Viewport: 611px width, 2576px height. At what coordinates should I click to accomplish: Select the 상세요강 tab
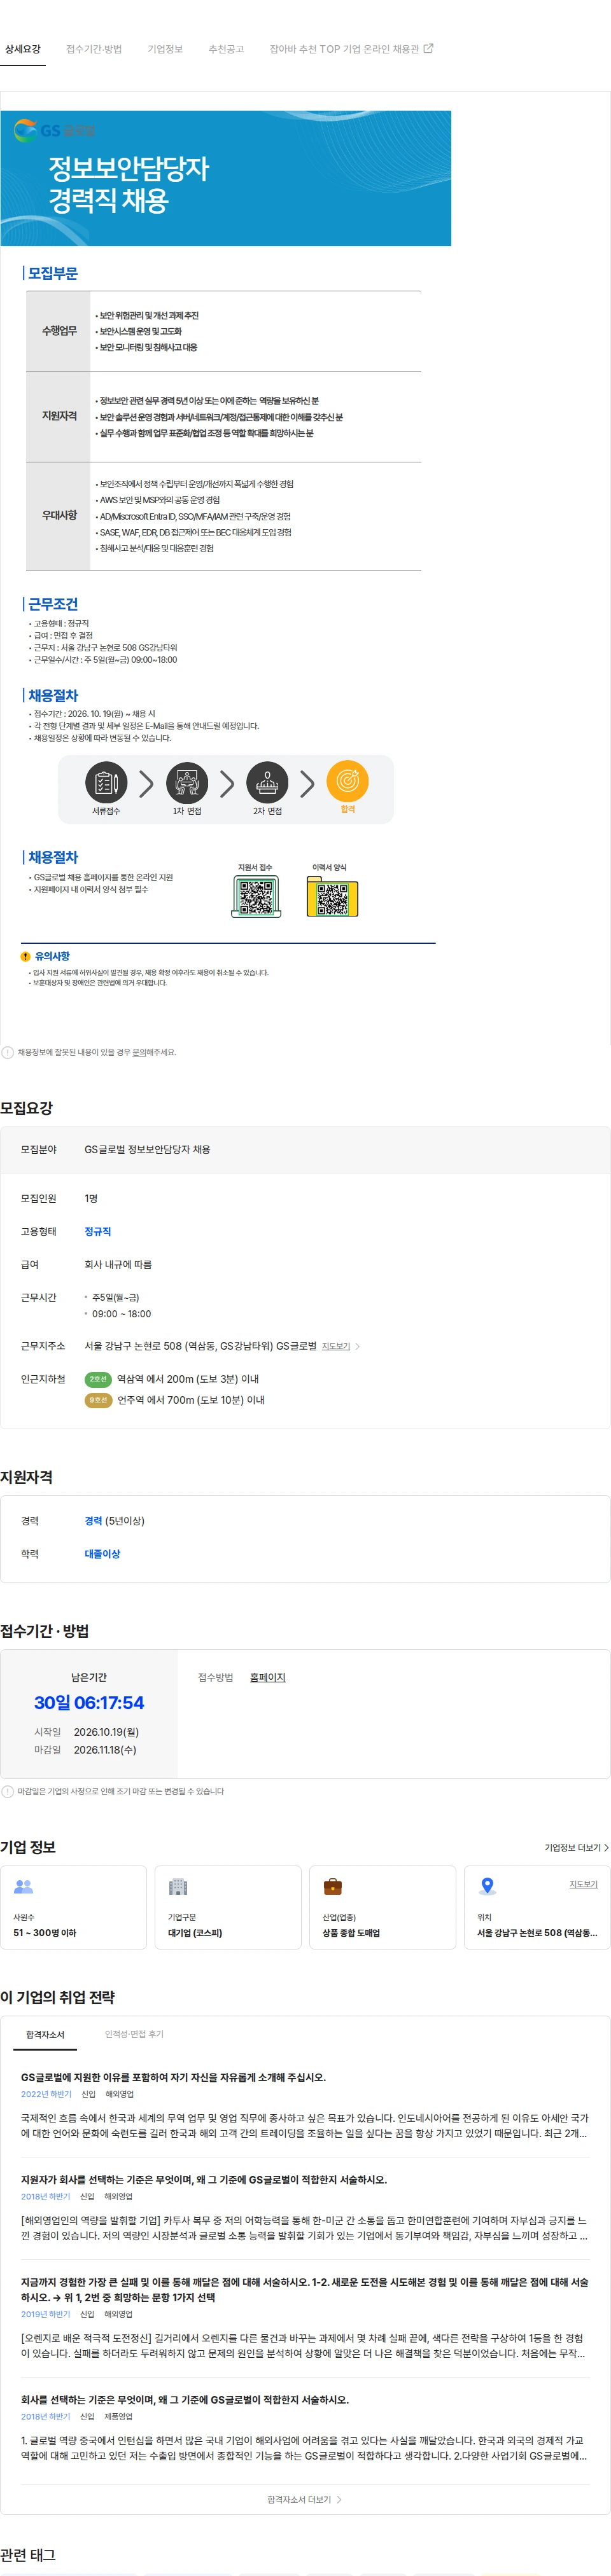tap(22, 49)
